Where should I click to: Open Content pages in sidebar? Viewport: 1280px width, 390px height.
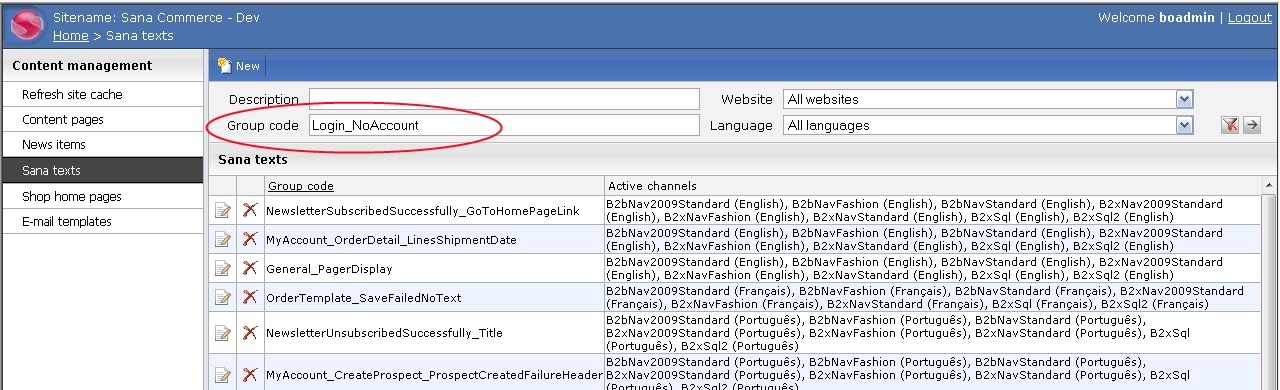[102, 120]
